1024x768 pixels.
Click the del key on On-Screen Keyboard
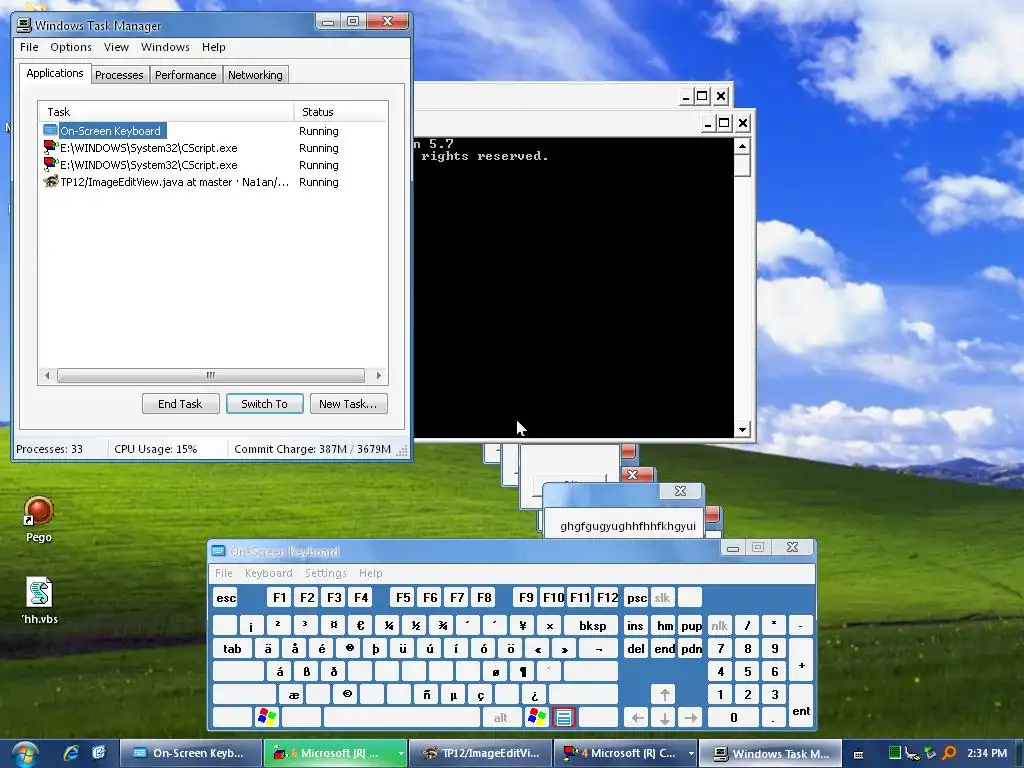[x=636, y=648]
